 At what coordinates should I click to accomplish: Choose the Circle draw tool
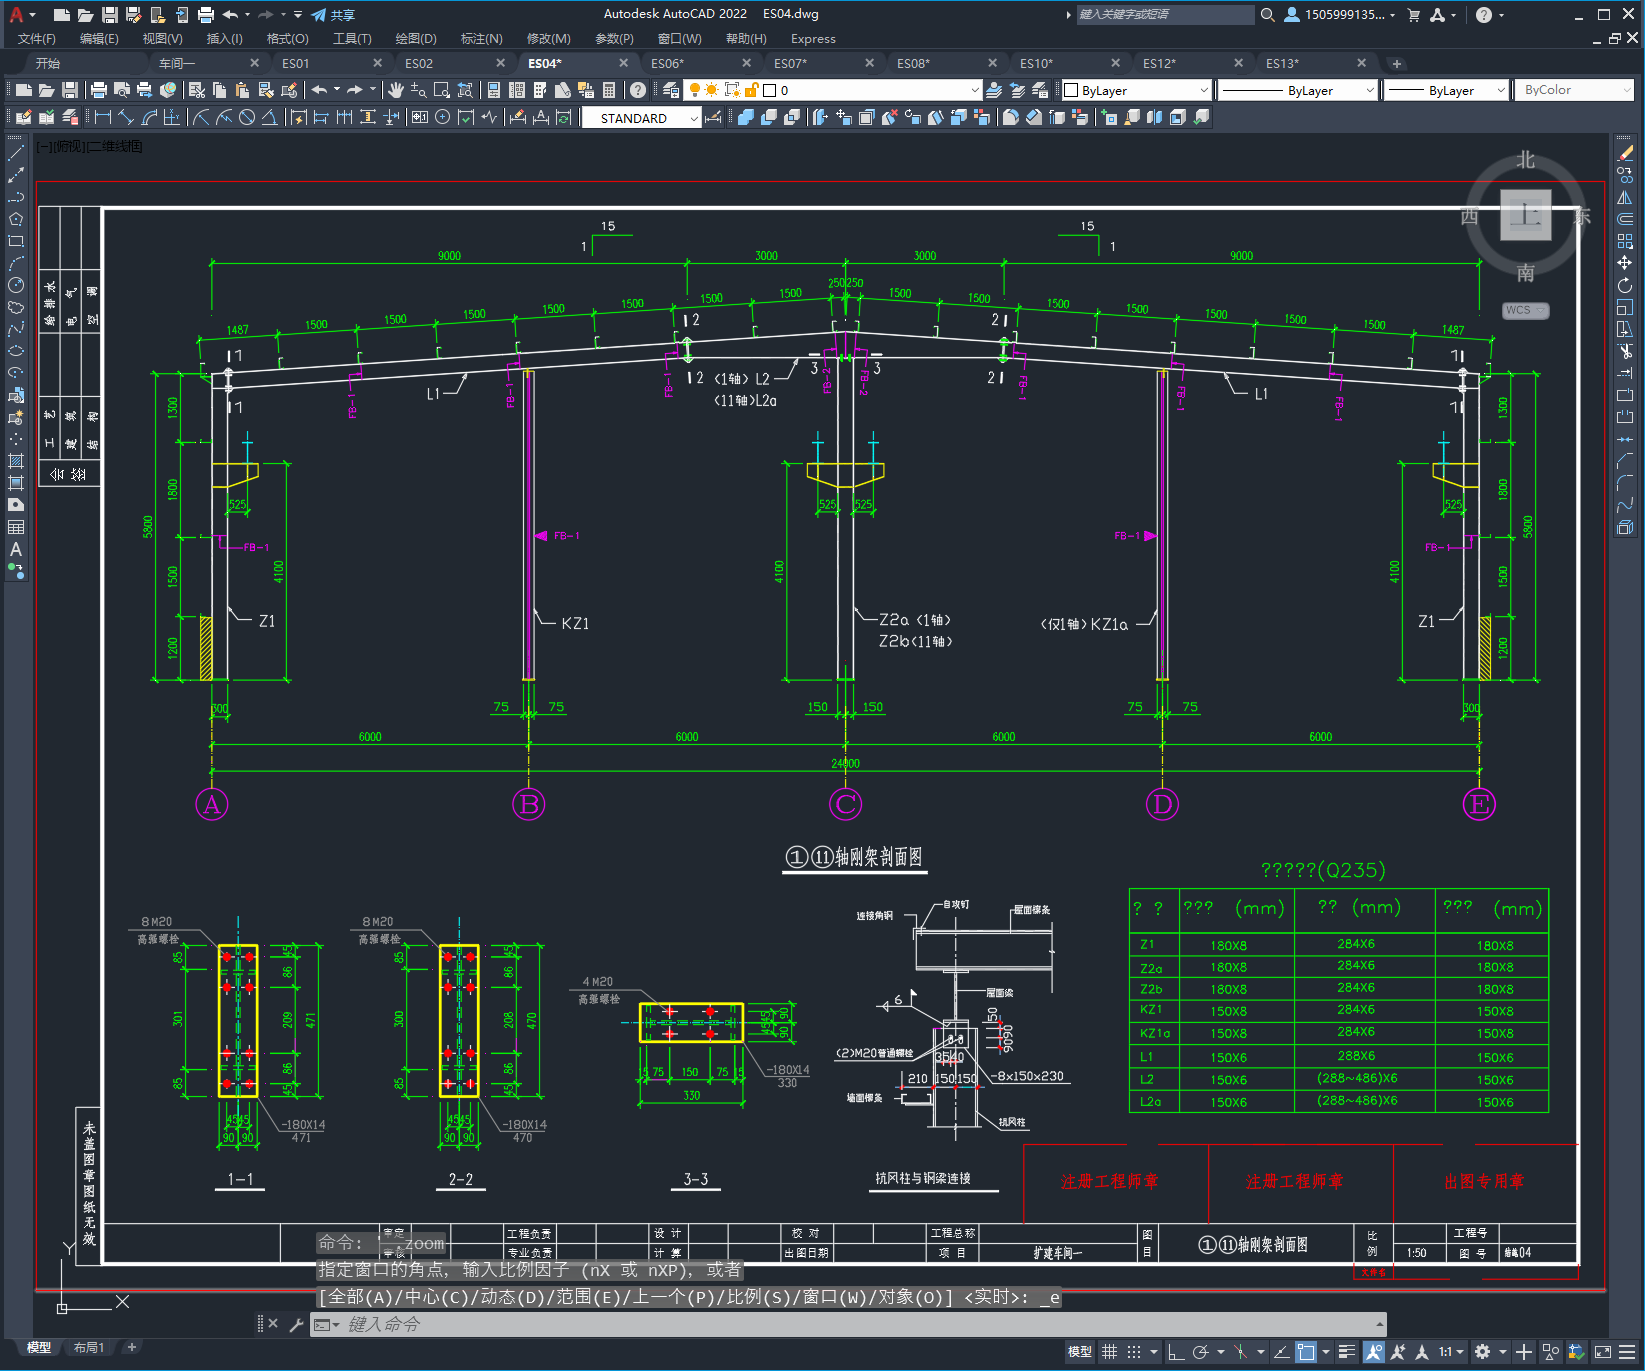16,285
